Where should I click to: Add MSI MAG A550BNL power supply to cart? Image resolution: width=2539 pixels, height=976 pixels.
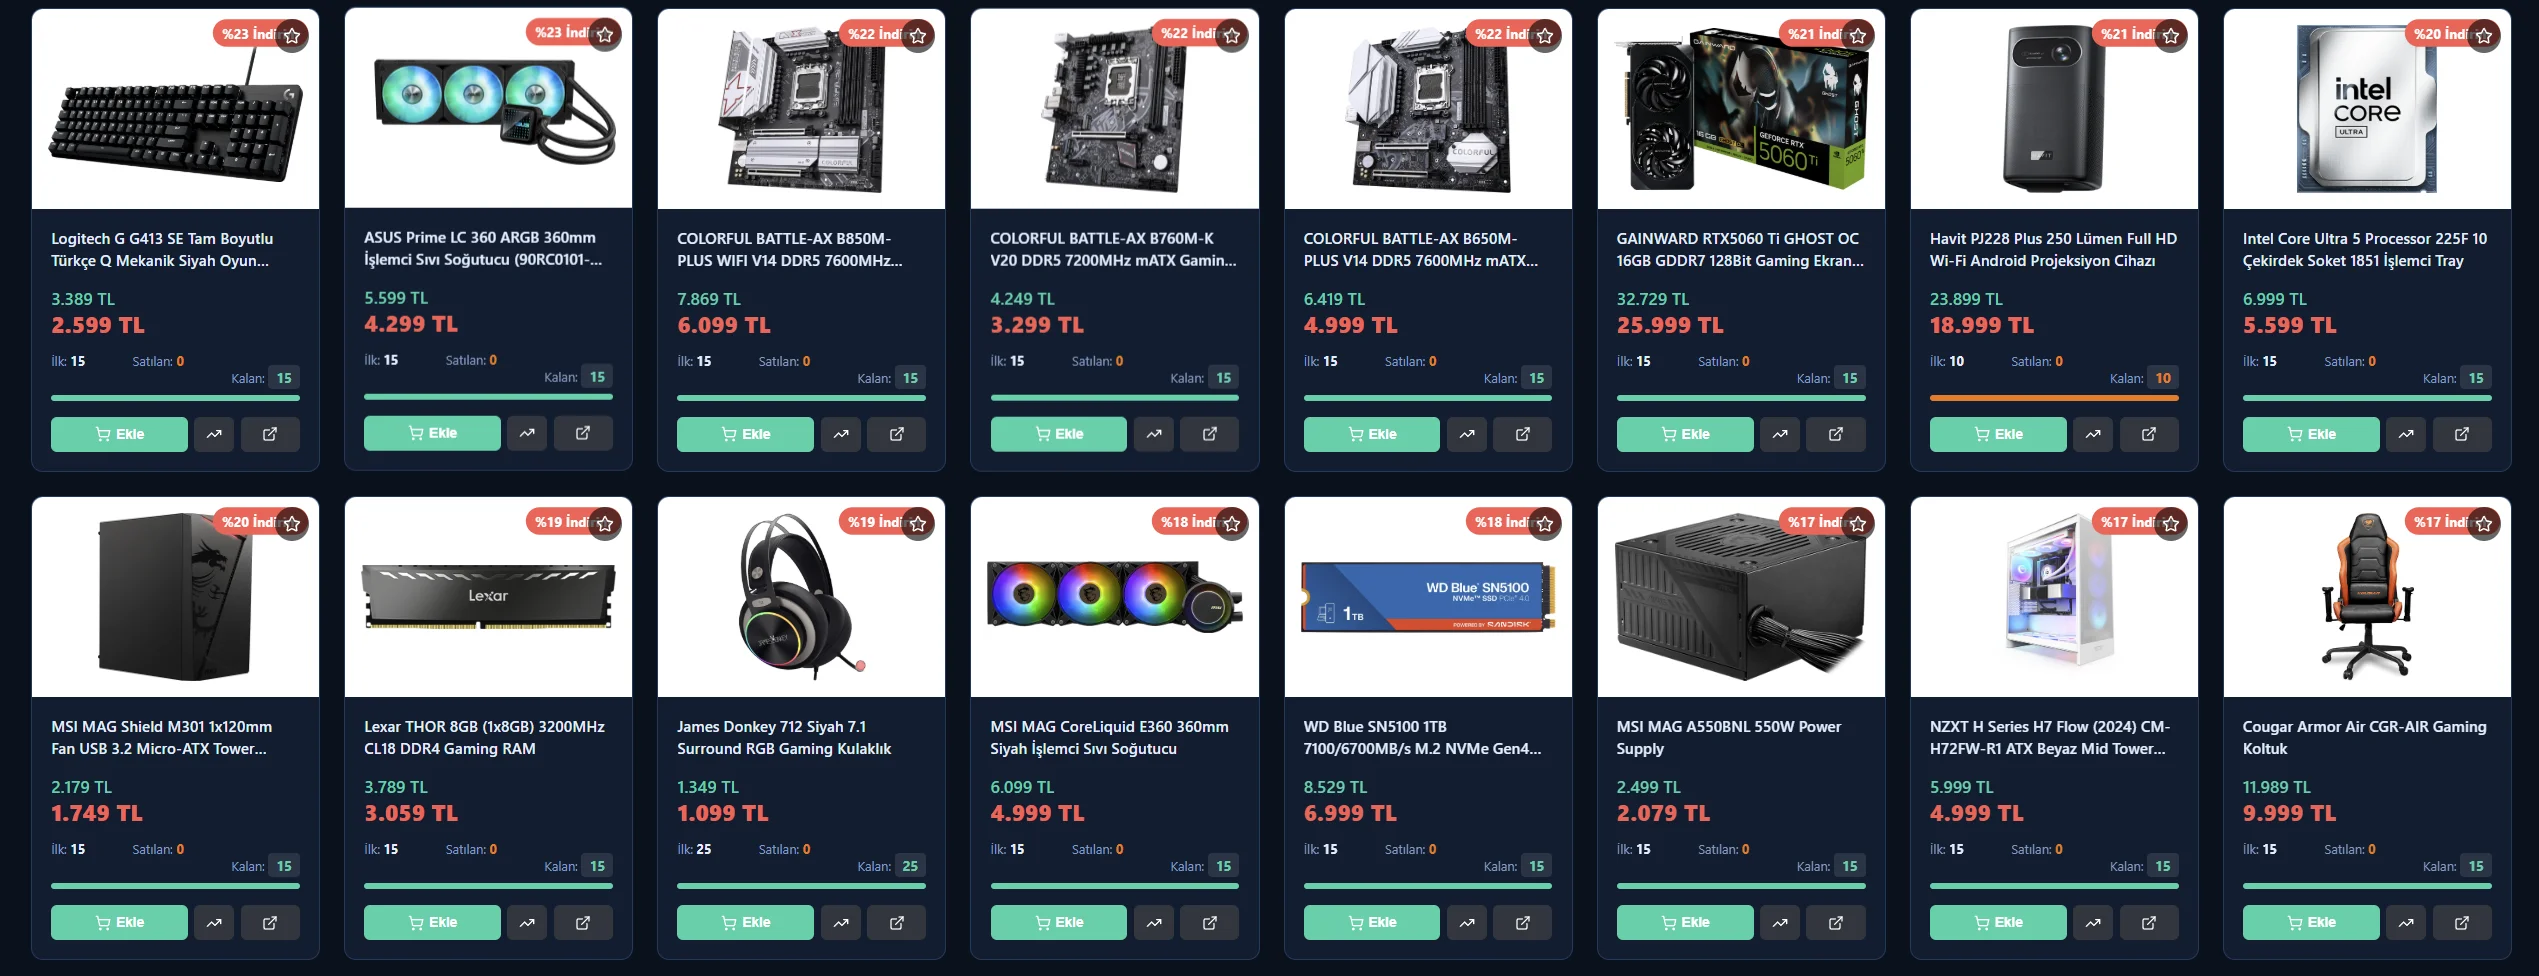(x=1685, y=922)
